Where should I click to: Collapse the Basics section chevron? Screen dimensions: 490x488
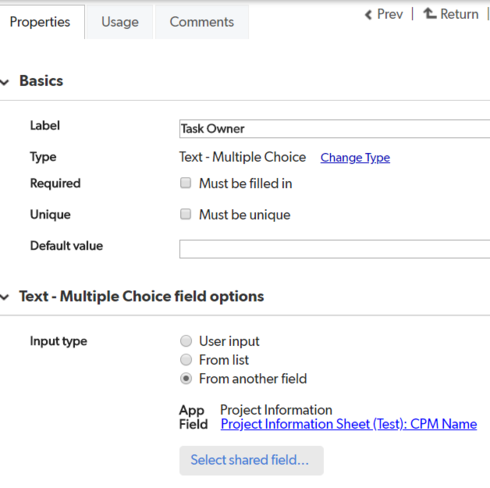pyautogui.click(x=5, y=82)
